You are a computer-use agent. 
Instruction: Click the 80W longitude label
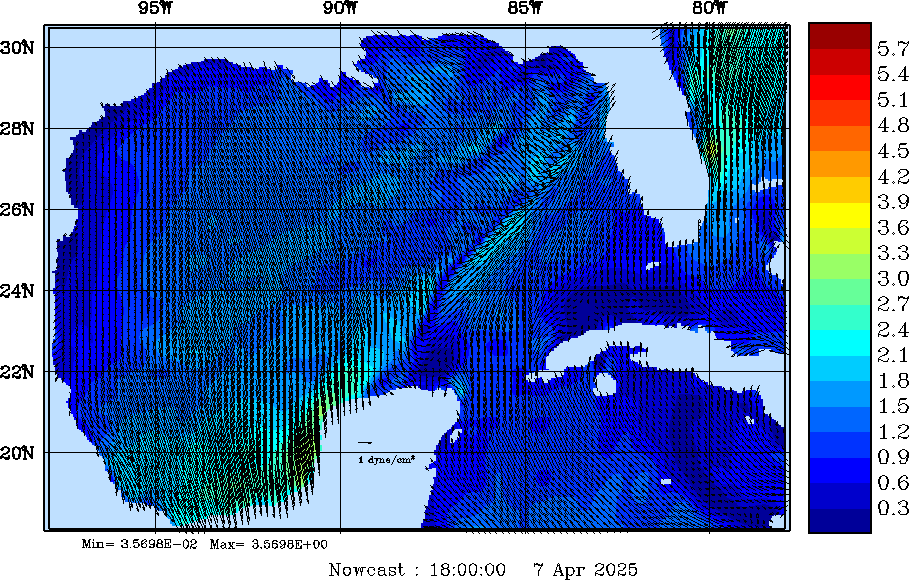click(x=710, y=8)
